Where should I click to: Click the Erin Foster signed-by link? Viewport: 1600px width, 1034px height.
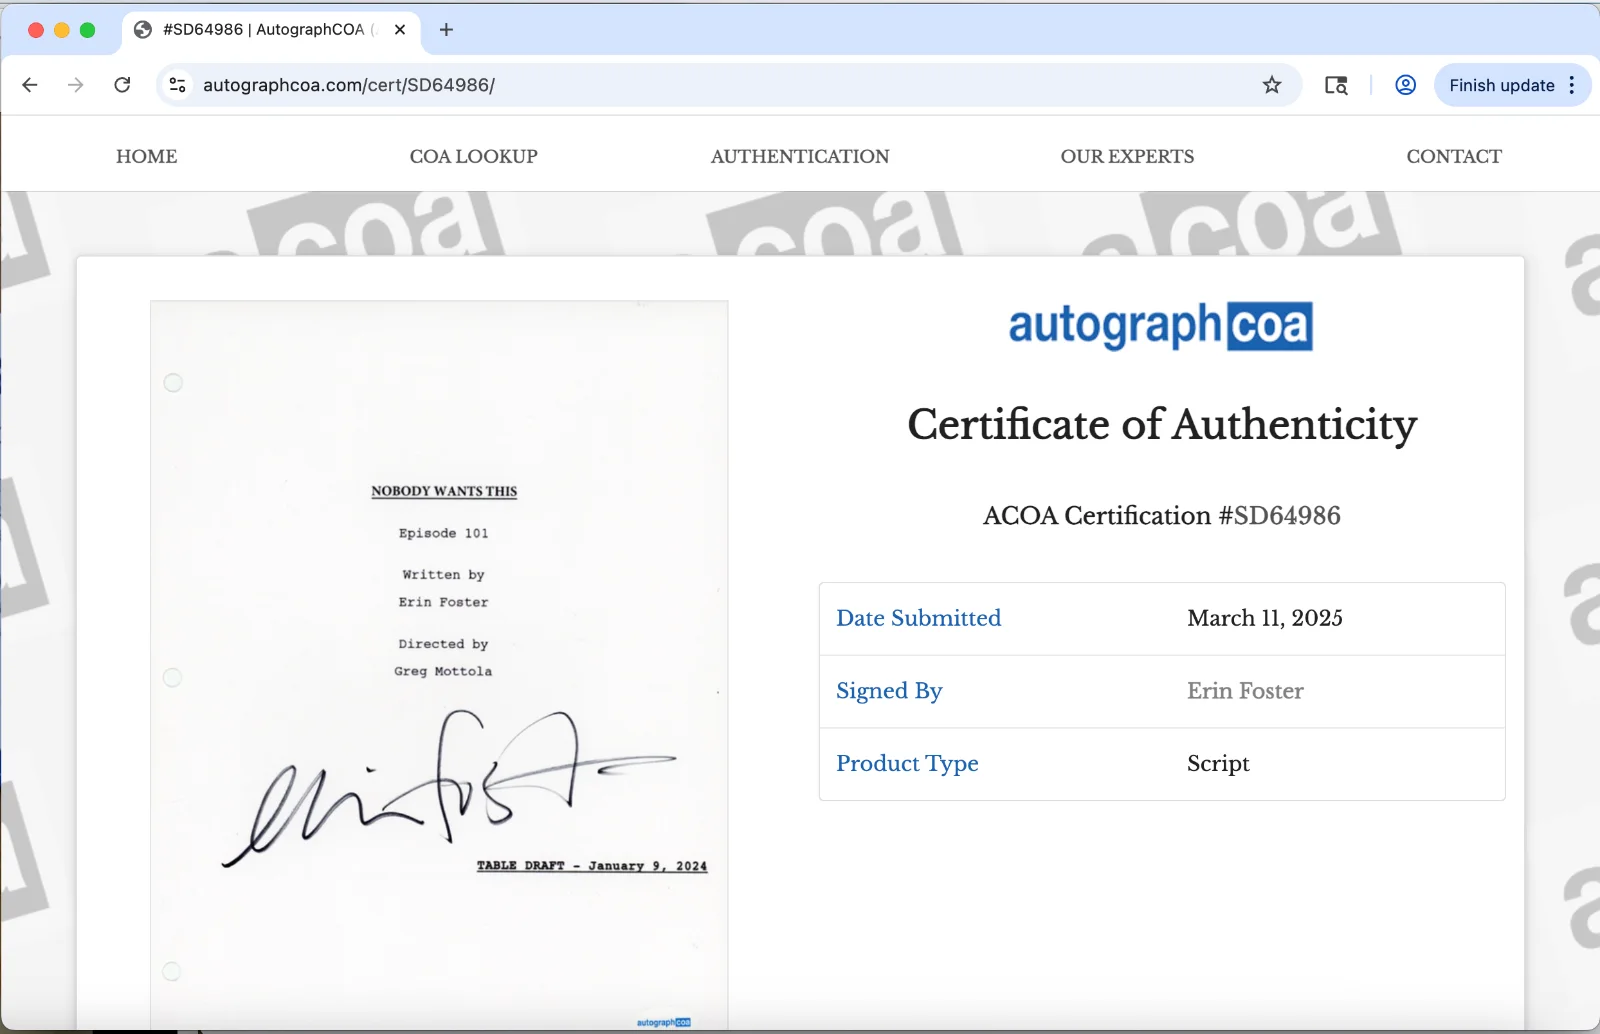tap(1245, 691)
